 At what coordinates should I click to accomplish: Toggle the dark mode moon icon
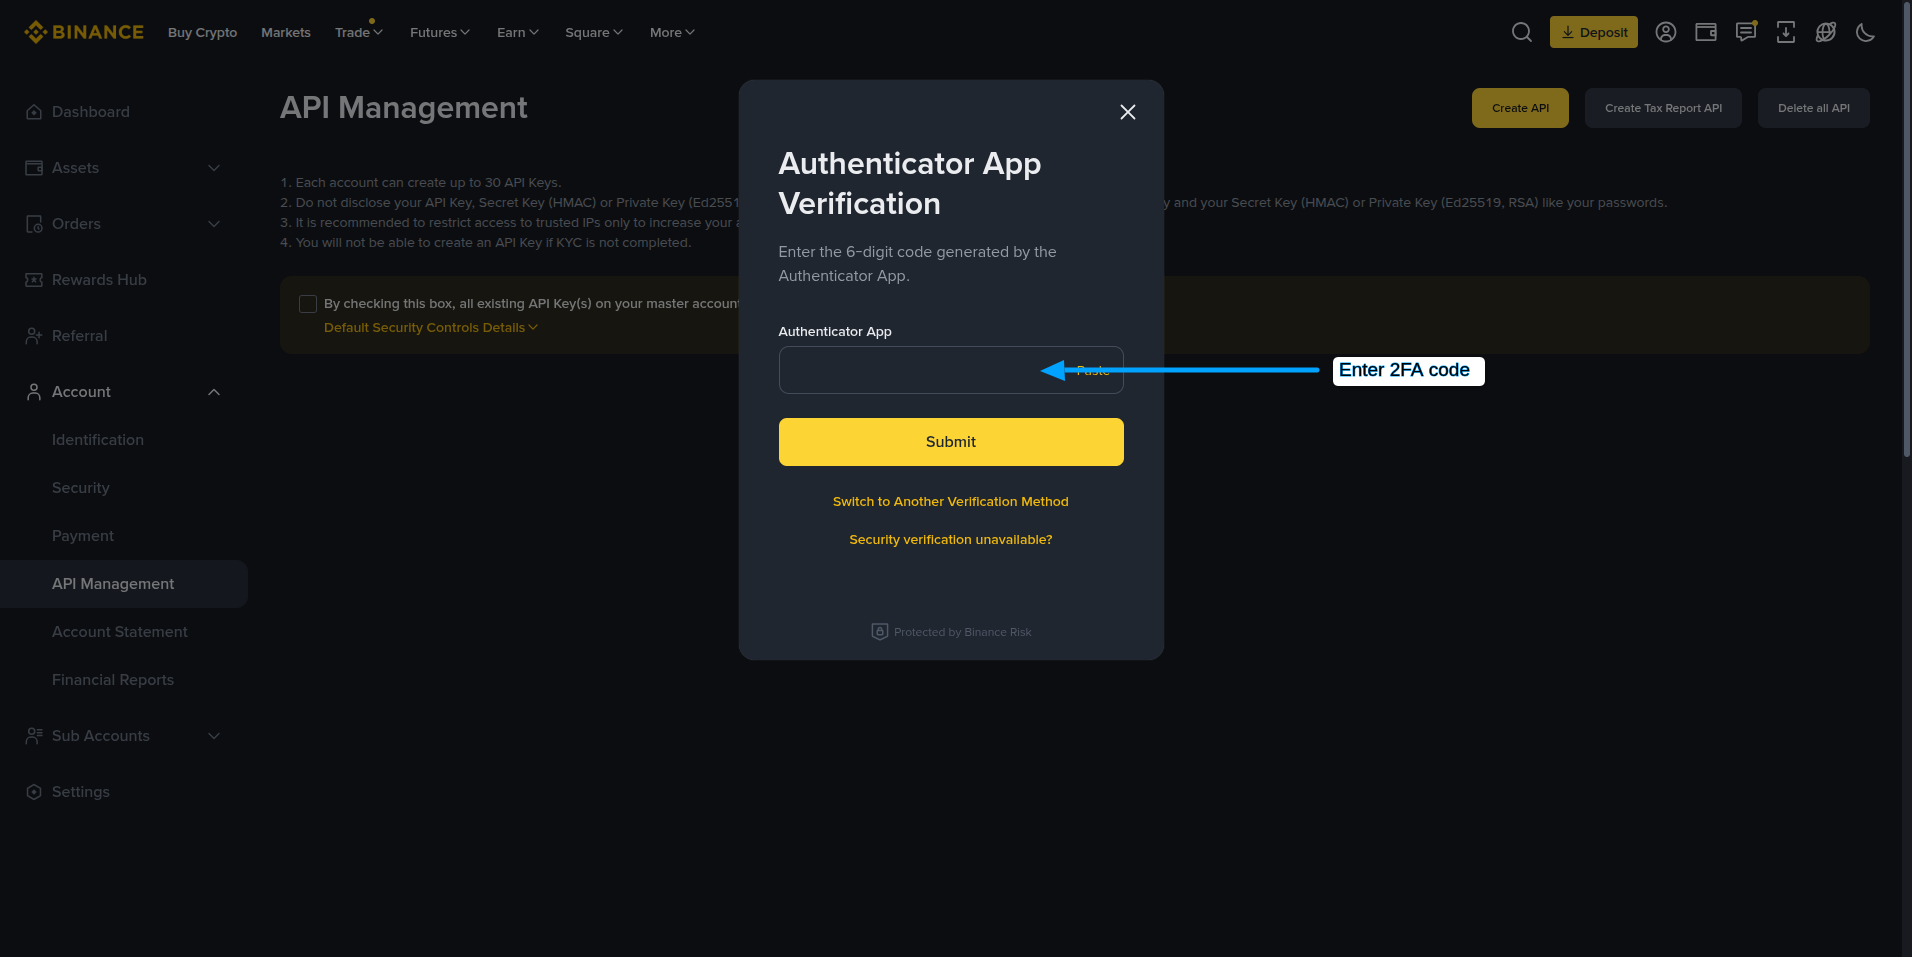pyautogui.click(x=1866, y=32)
